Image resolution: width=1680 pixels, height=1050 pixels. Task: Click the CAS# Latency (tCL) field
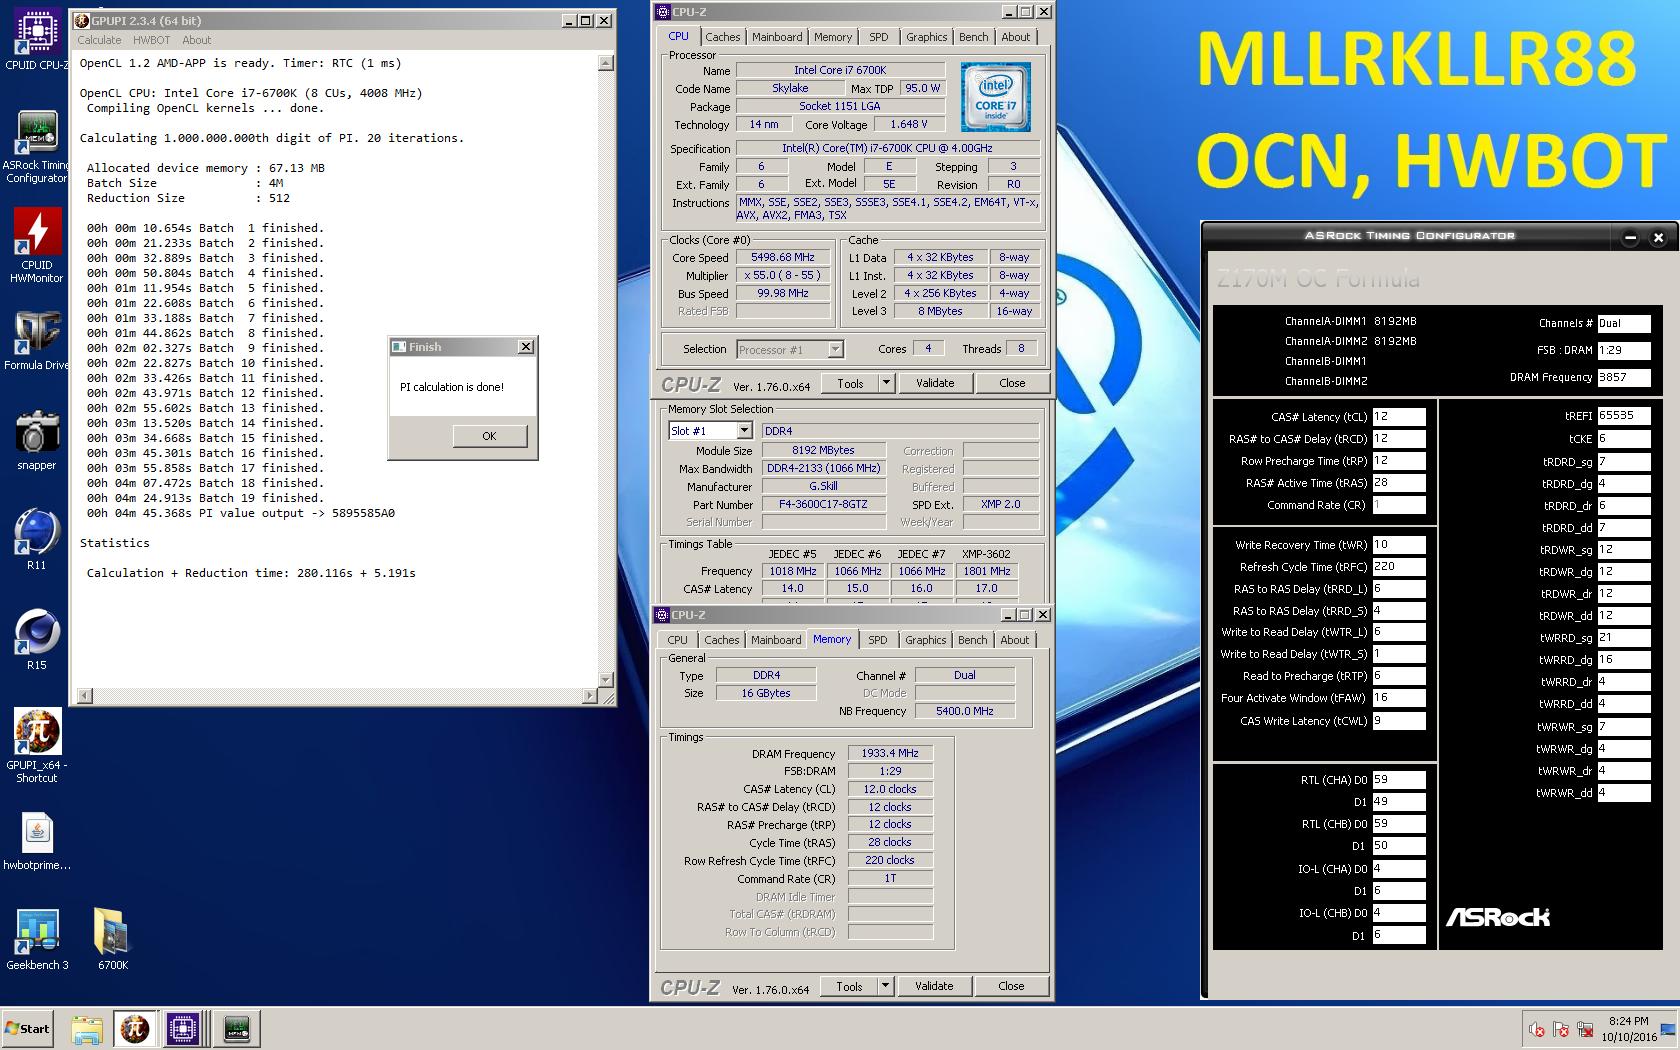tap(1399, 417)
